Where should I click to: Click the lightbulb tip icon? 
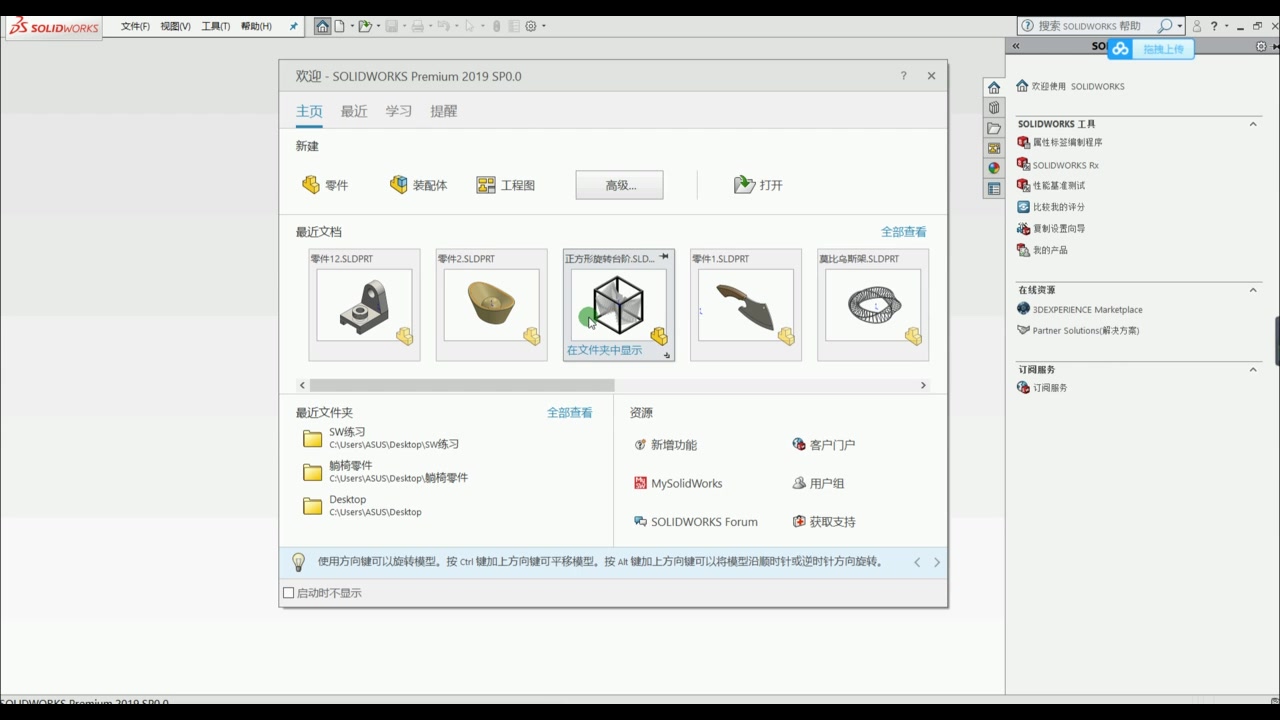(298, 562)
